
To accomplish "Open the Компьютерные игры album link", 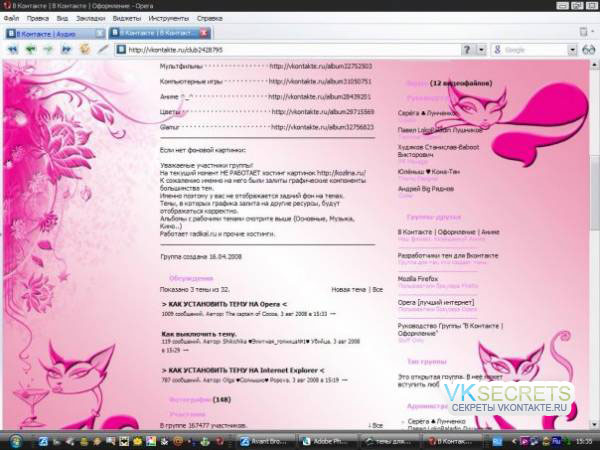I will point(320,82).
